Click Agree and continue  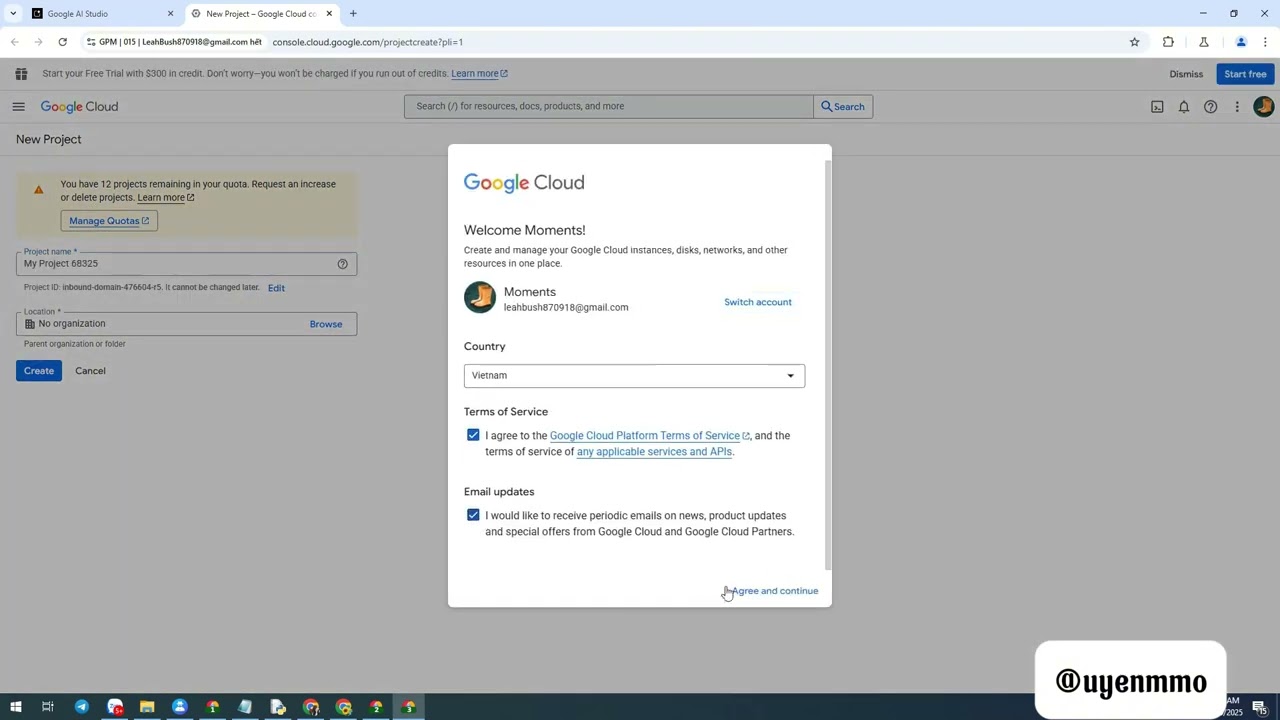pyautogui.click(x=775, y=591)
